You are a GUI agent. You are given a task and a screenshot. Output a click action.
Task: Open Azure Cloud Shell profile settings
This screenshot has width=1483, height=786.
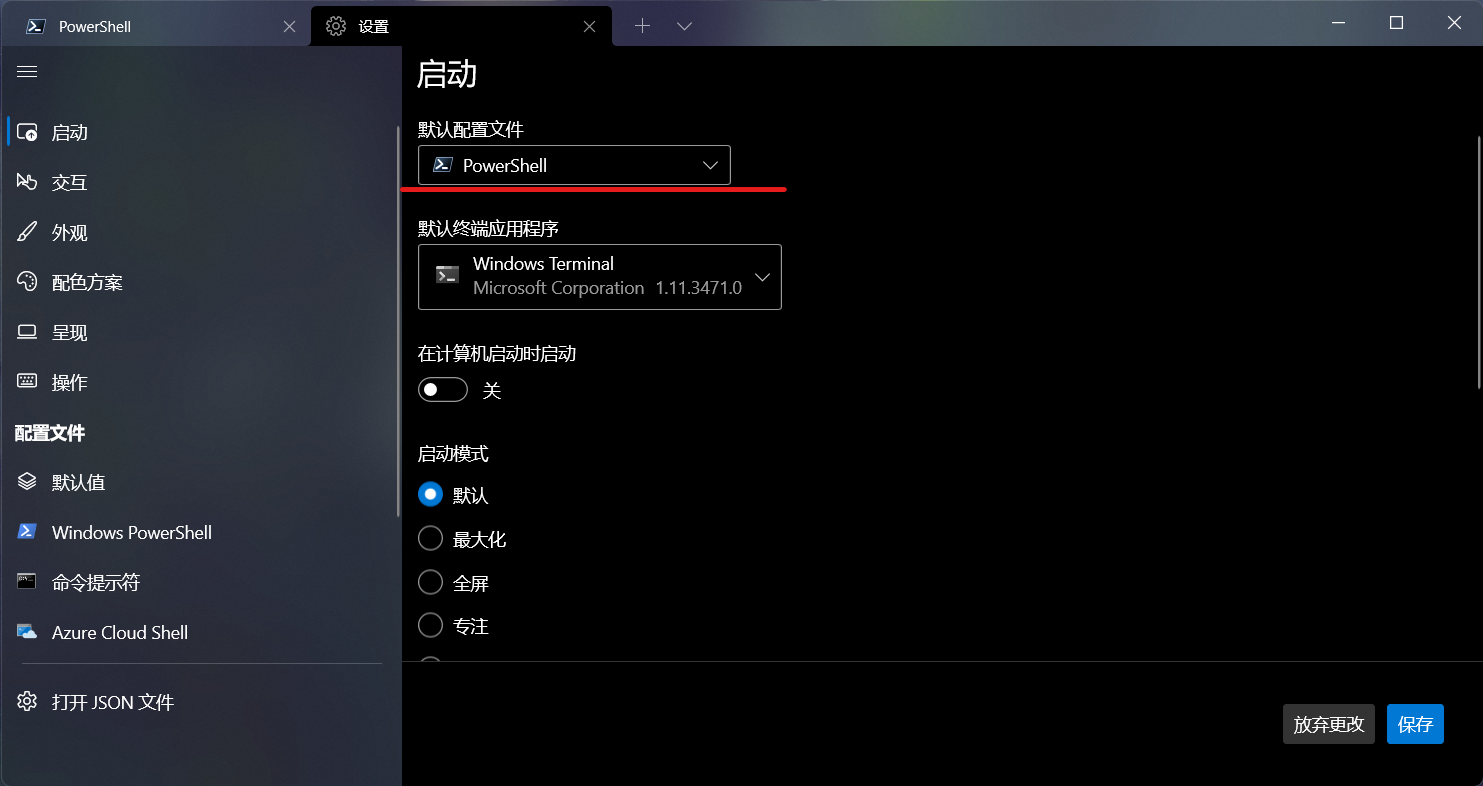[x=198, y=632]
